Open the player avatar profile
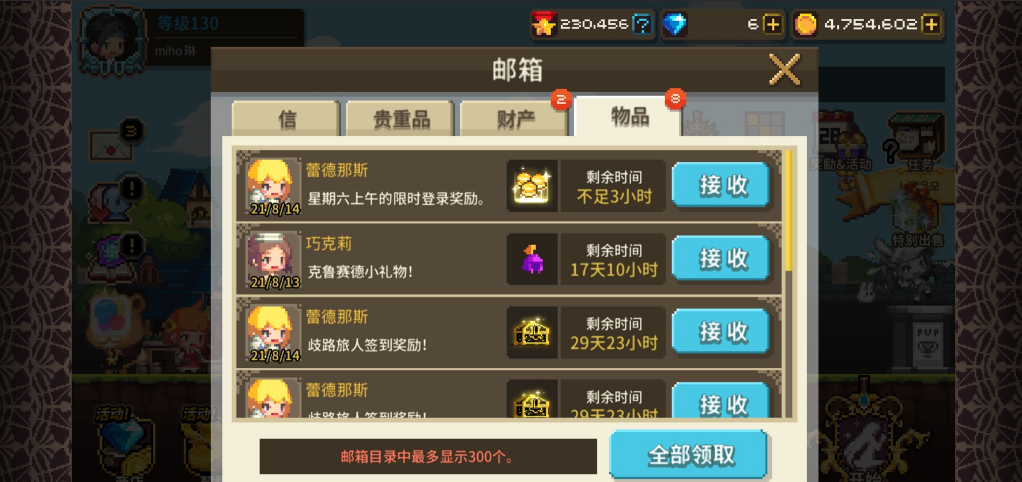Image resolution: width=1022 pixels, height=482 pixels. tap(111, 40)
